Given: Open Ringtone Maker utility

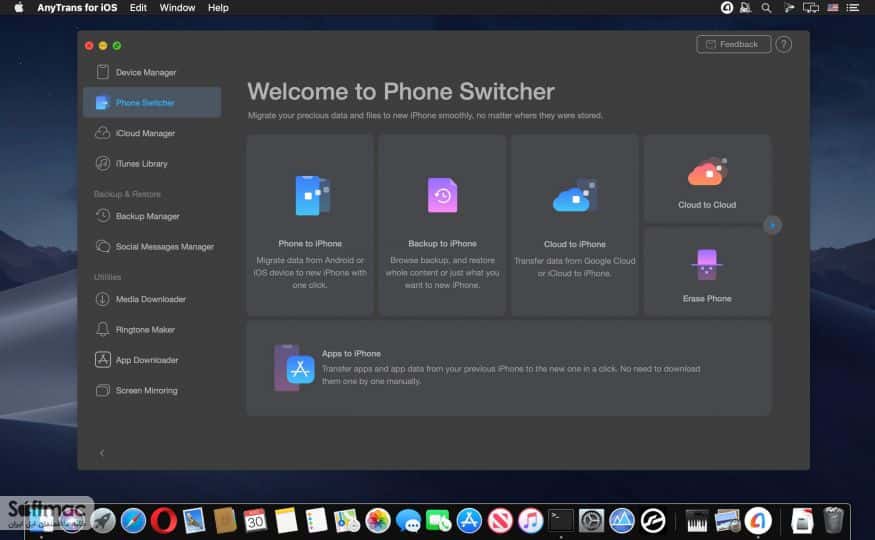Looking at the screenshot, I should coord(152,330).
